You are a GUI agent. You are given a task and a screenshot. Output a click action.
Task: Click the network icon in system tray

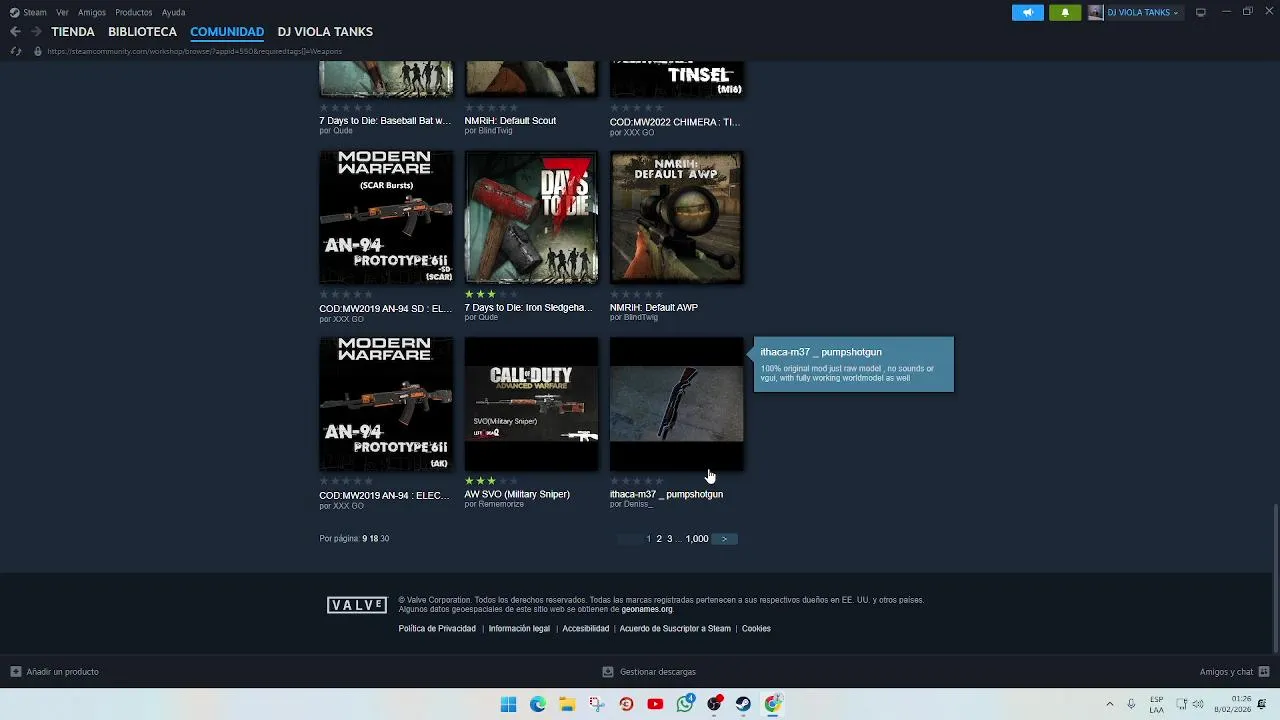pos(1181,704)
